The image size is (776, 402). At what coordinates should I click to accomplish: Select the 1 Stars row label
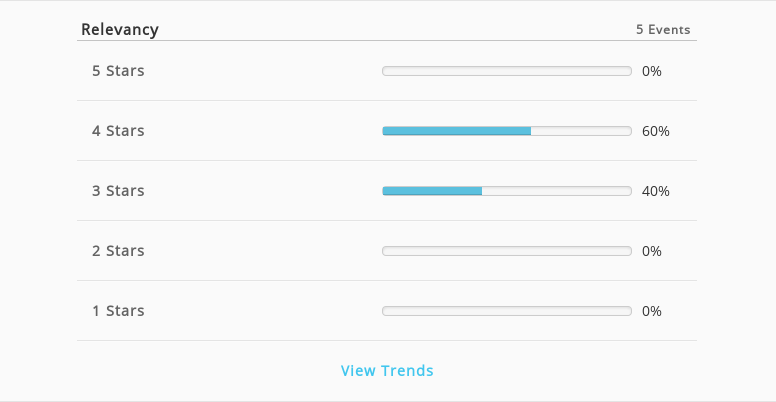(x=118, y=310)
